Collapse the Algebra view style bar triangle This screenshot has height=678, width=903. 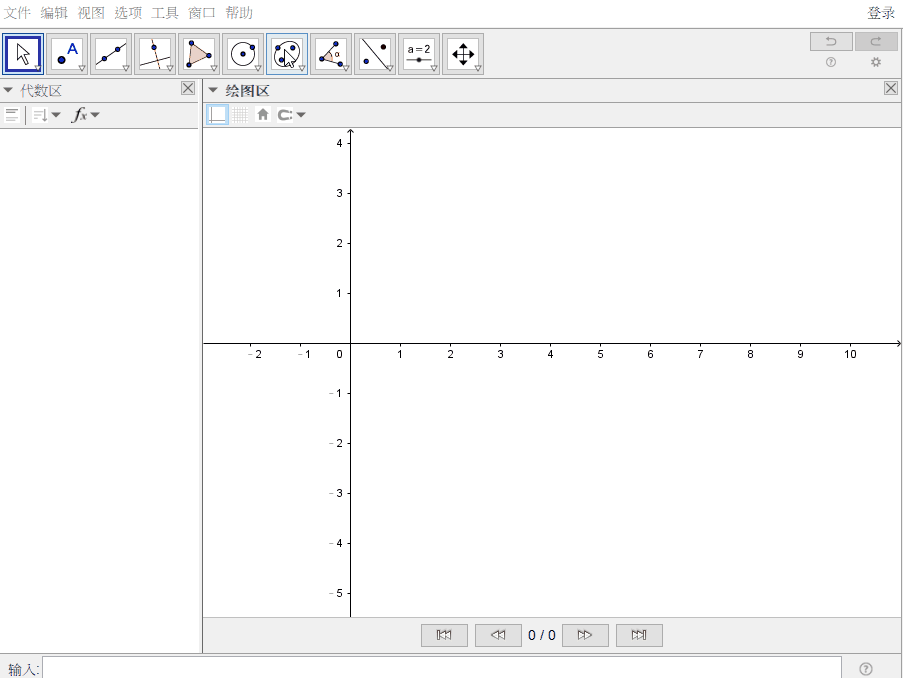[8, 90]
